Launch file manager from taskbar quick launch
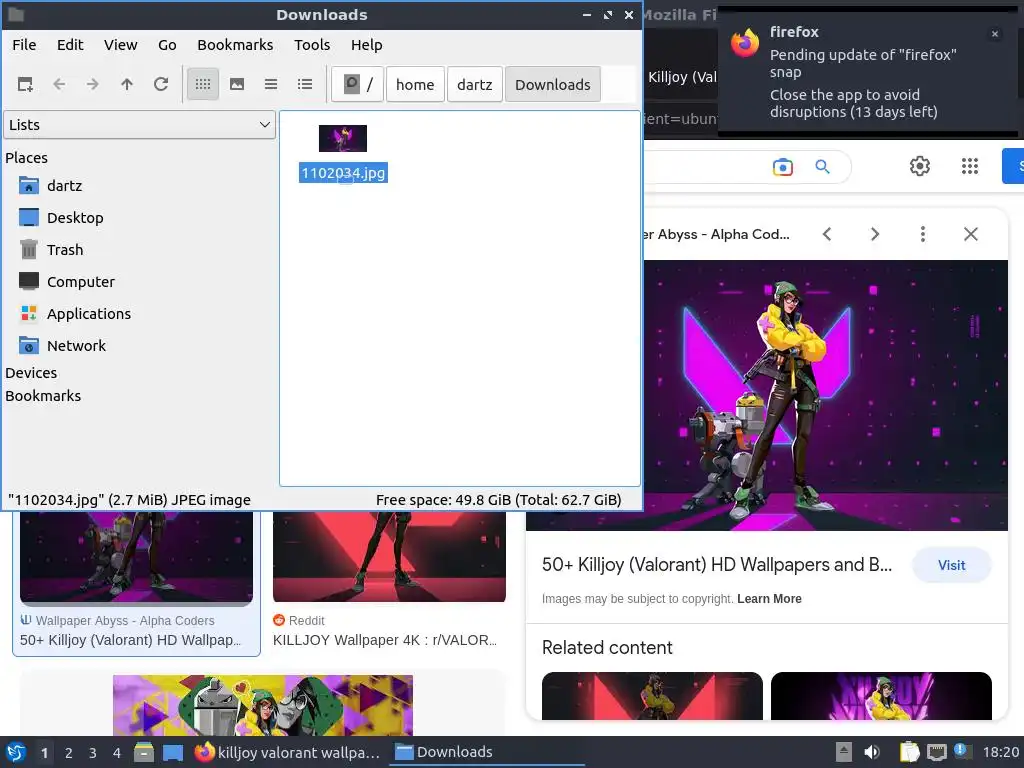Viewport: 1024px width, 768px height. click(x=144, y=752)
